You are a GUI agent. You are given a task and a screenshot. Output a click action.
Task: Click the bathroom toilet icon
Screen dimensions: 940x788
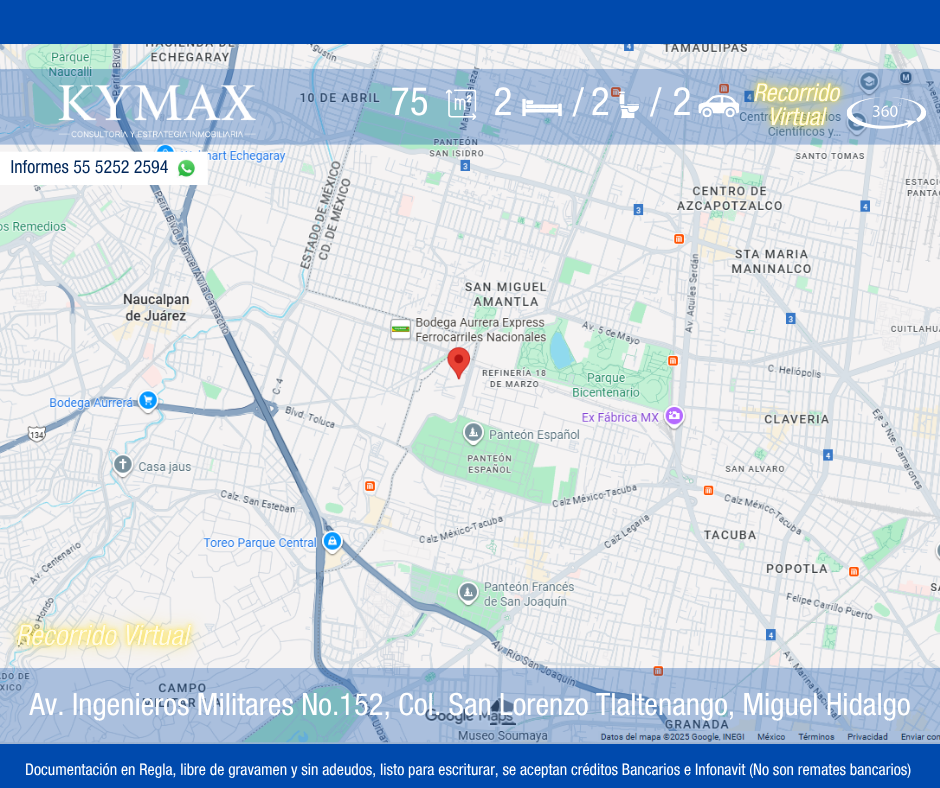click(629, 104)
